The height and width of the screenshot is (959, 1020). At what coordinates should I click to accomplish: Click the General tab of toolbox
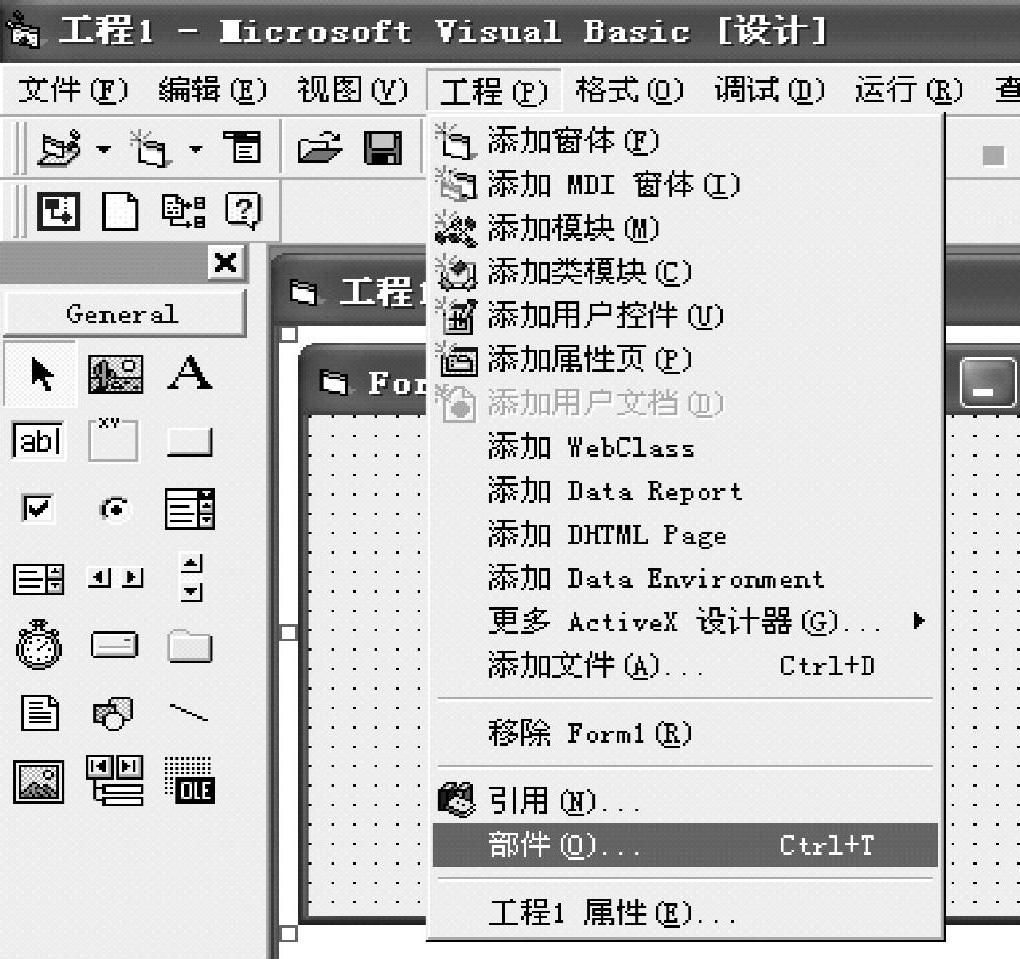pos(123,314)
